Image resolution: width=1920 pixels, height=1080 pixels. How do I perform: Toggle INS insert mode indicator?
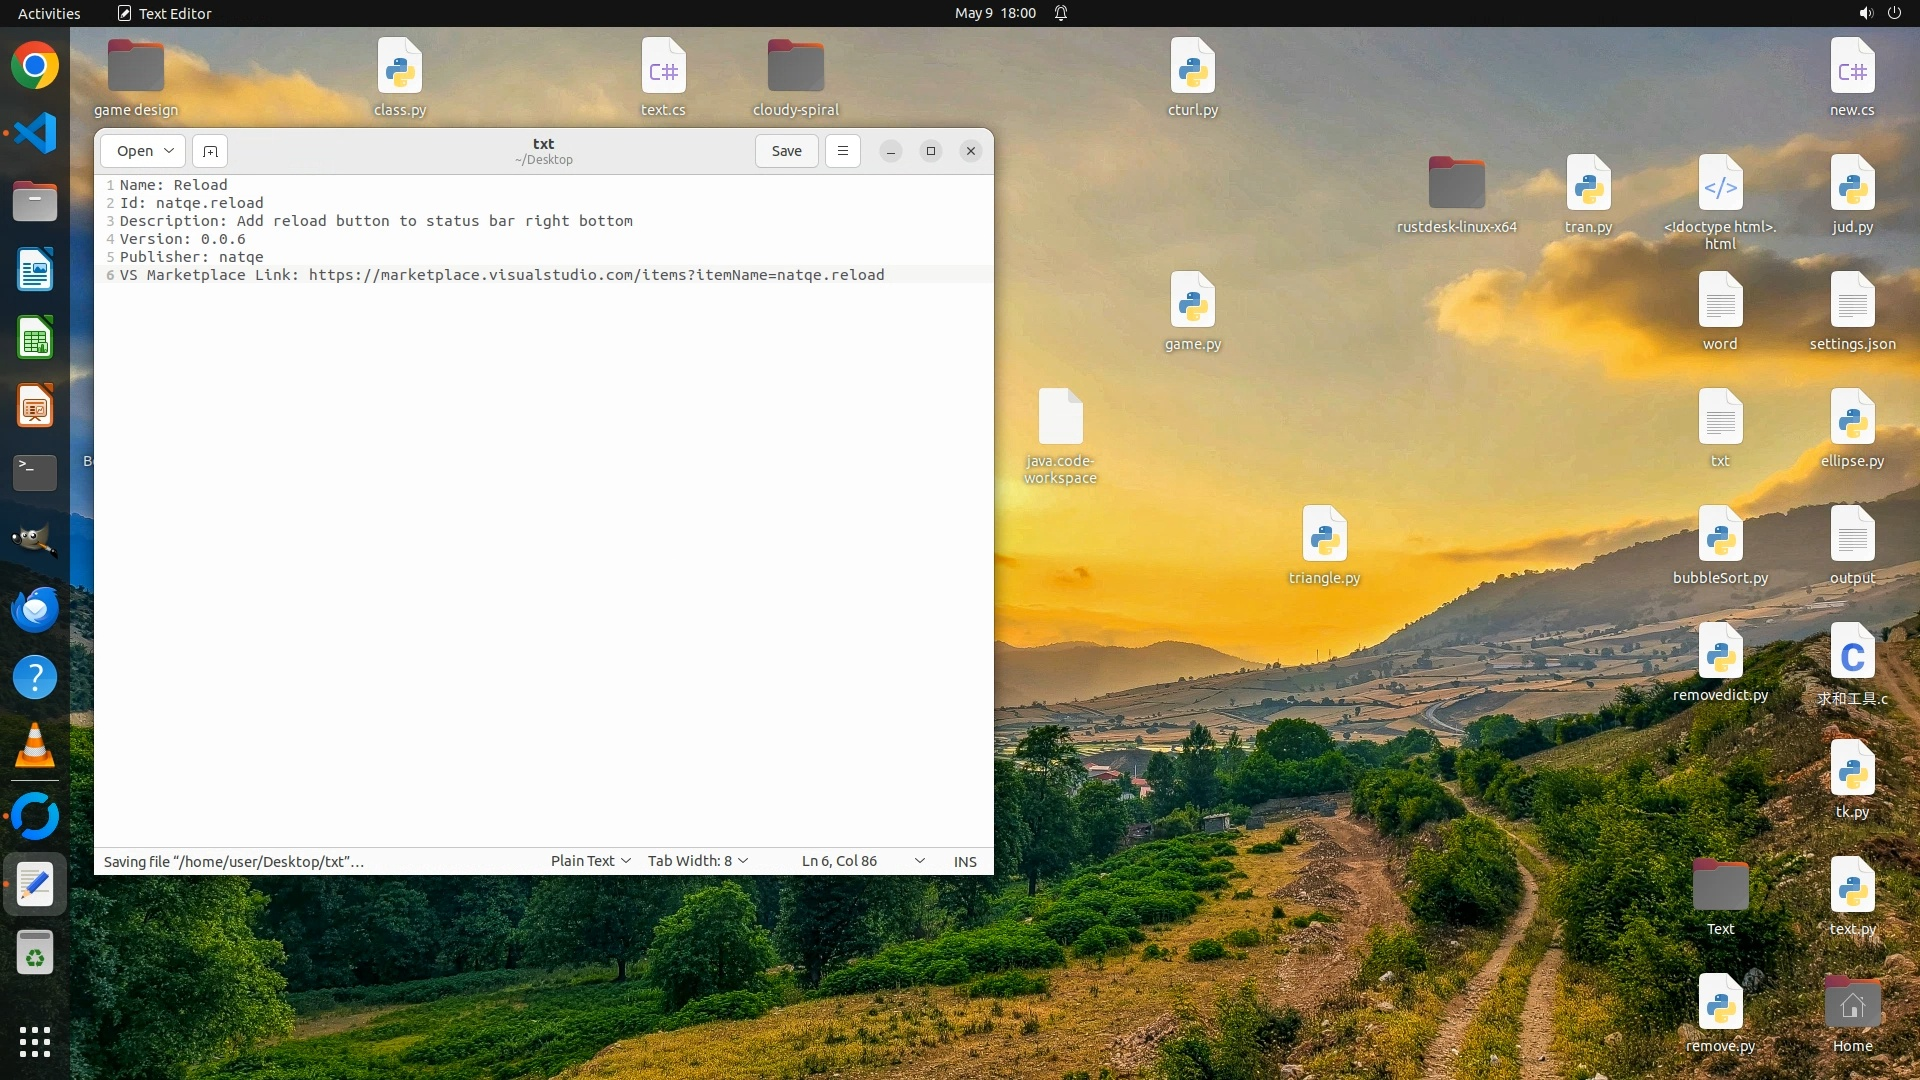pos(965,861)
